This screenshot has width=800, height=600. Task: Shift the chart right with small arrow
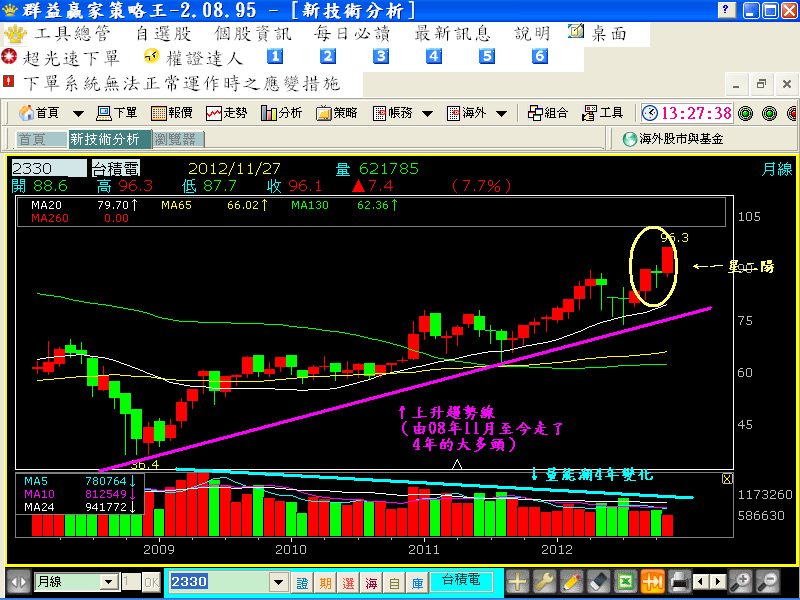point(717,582)
